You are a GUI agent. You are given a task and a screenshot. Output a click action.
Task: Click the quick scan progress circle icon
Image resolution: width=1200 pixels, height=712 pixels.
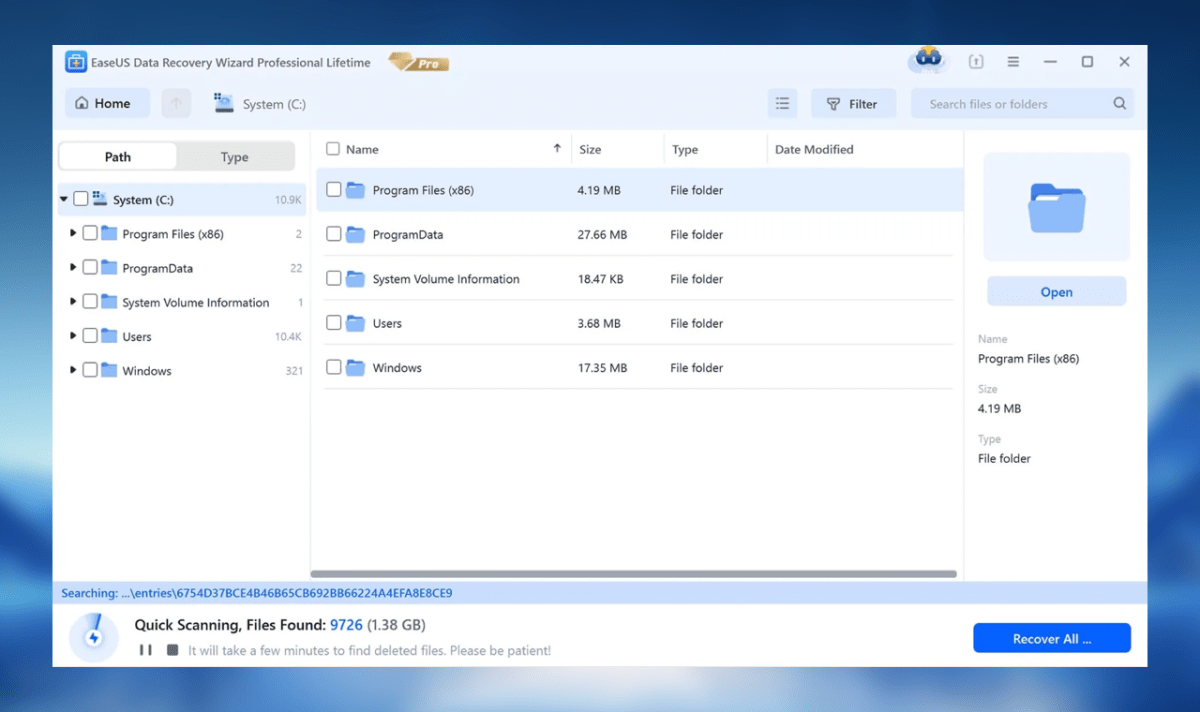(93, 637)
